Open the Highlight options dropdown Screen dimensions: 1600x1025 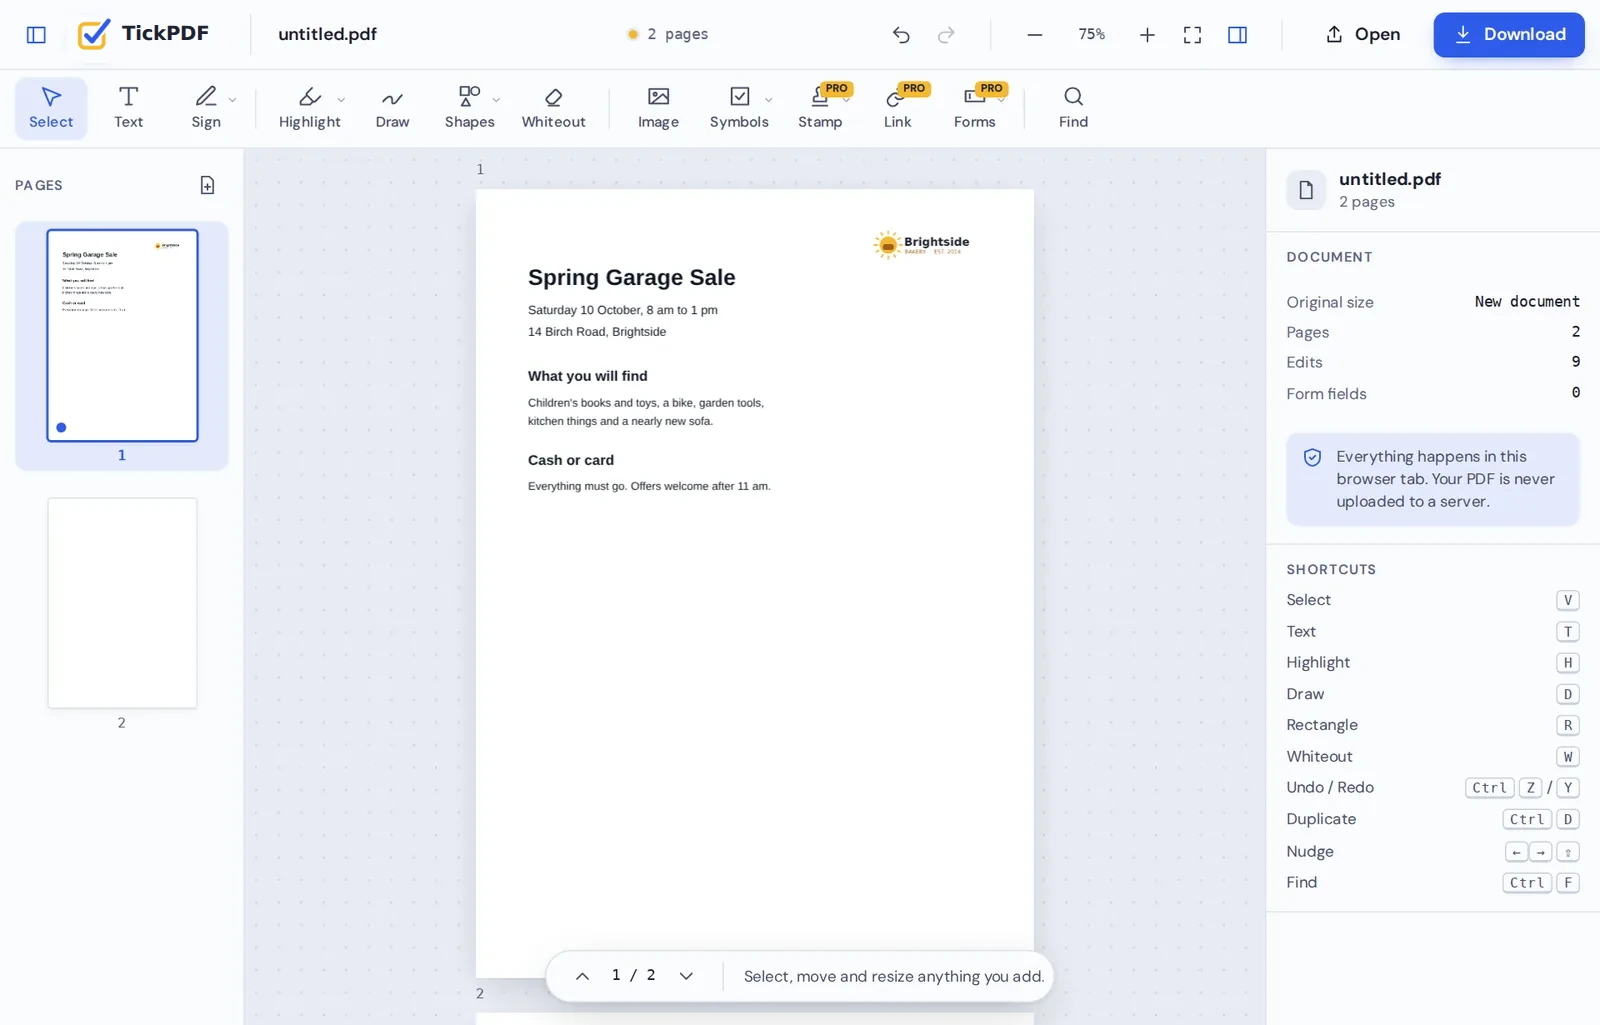pyautogui.click(x=341, y=100)
